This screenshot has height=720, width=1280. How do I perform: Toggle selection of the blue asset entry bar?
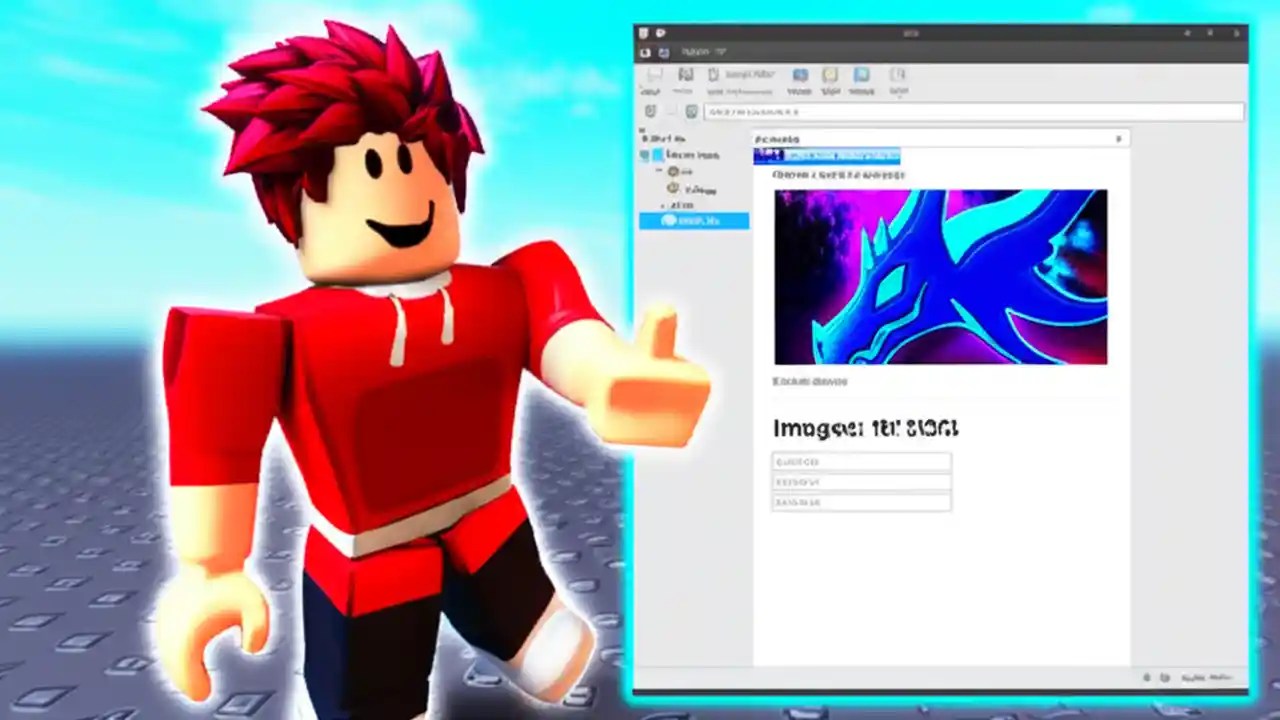825,156
